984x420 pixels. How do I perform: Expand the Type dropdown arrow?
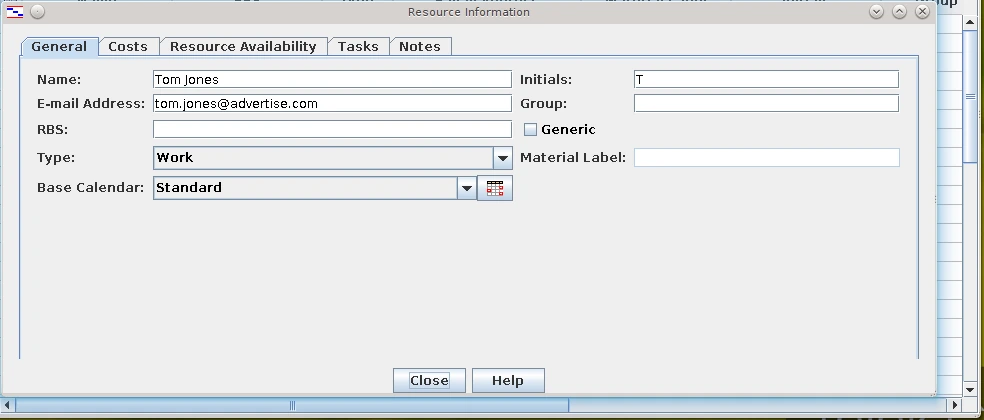[503, 158]
